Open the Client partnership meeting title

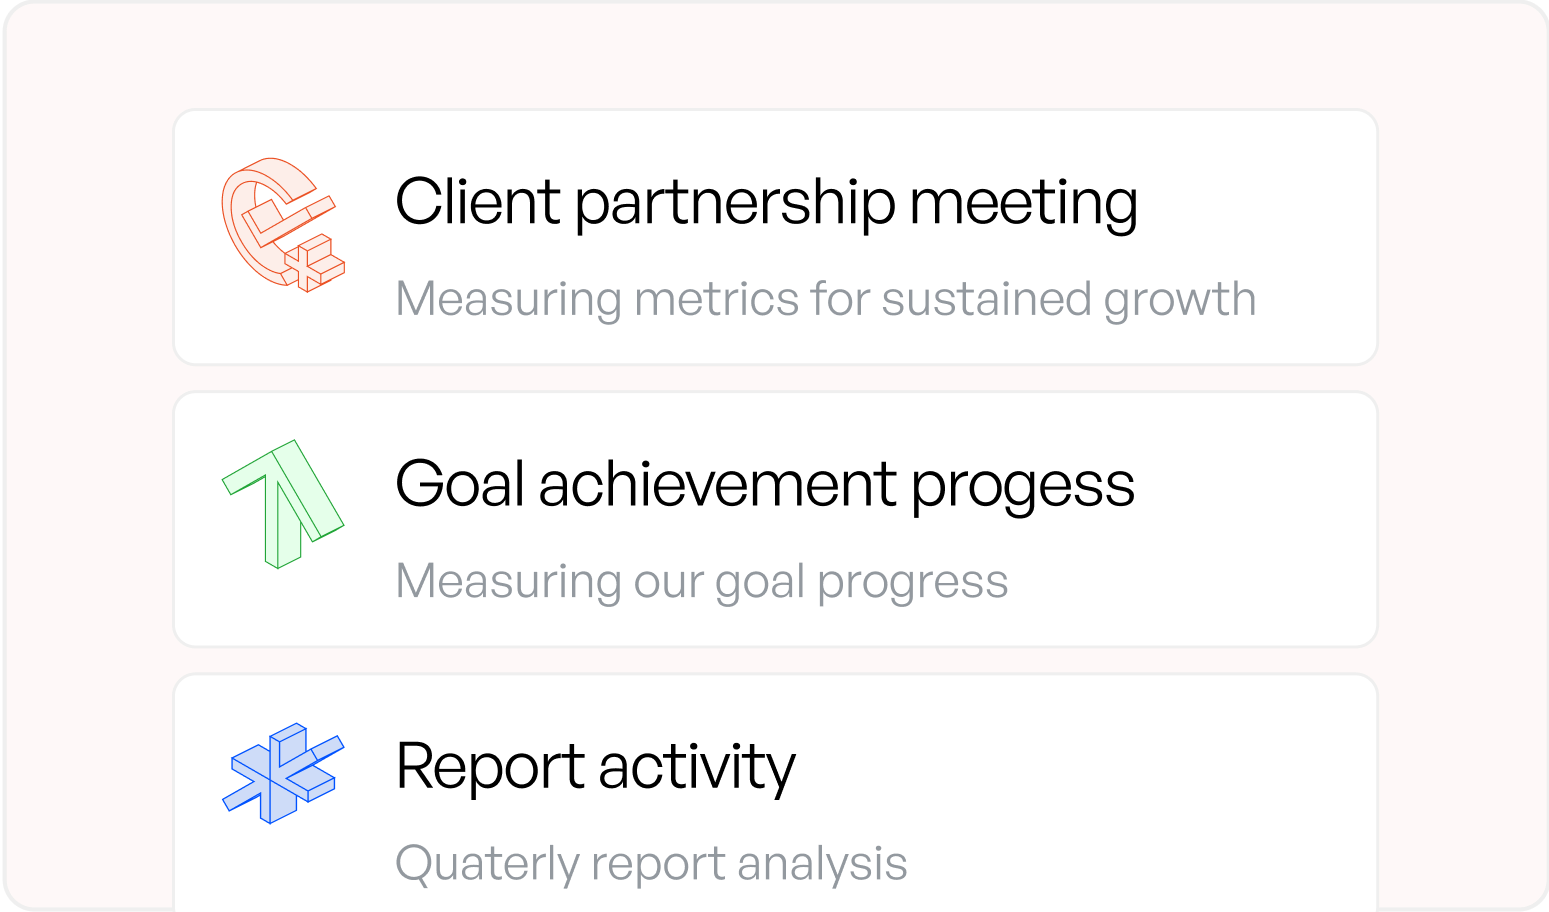point(766,203)
